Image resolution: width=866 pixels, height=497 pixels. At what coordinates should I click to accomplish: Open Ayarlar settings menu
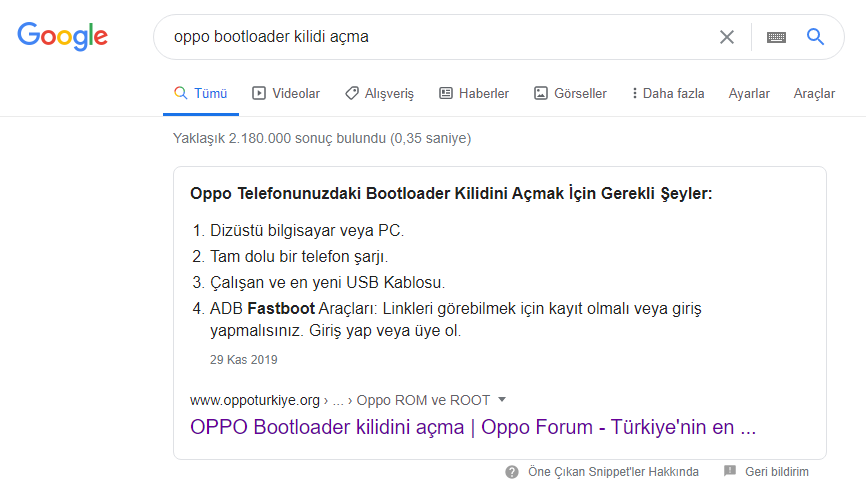749,93
